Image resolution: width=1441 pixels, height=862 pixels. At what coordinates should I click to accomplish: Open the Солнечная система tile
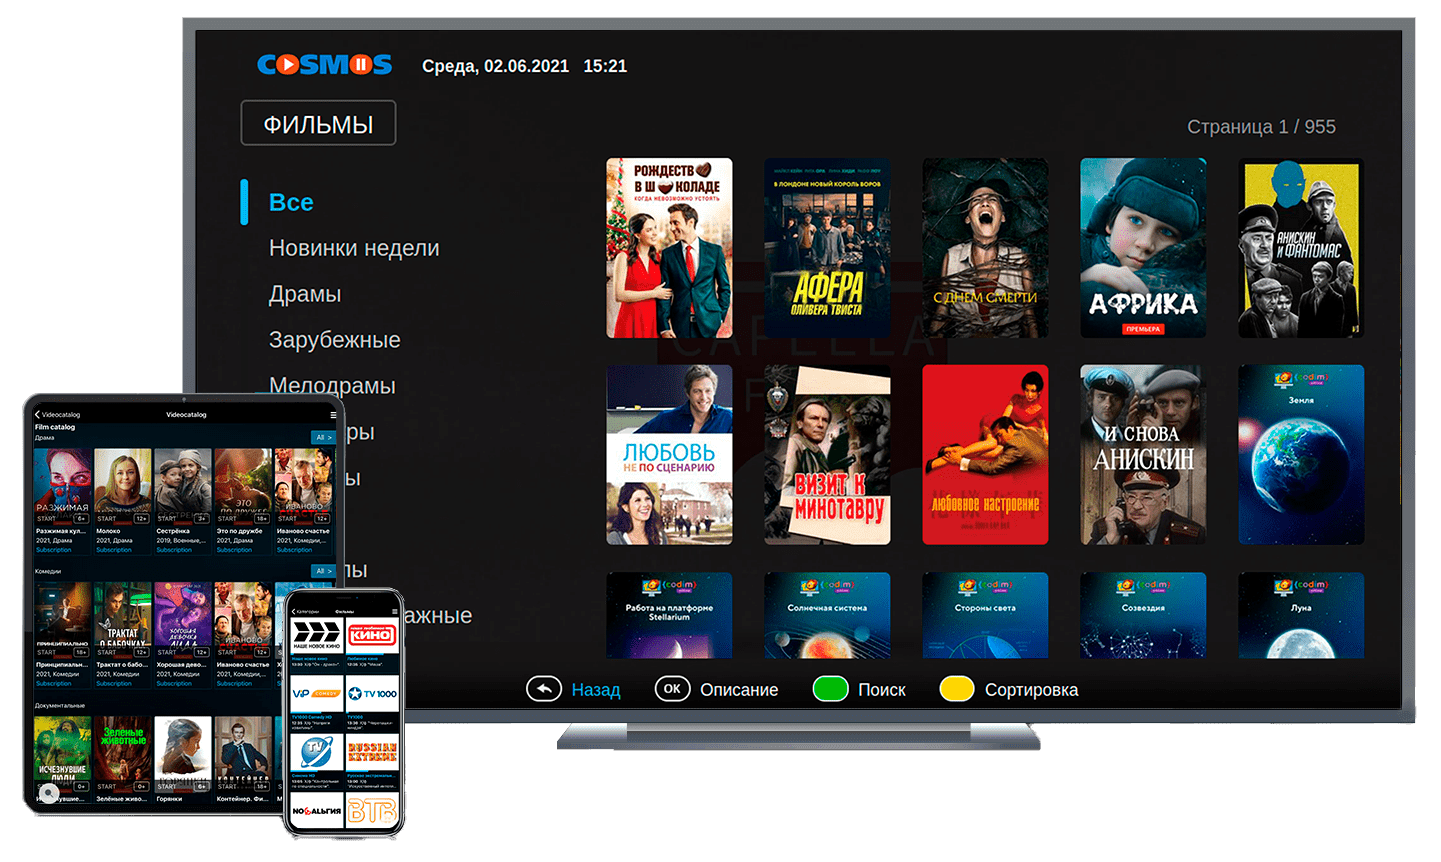coord(827,615)
